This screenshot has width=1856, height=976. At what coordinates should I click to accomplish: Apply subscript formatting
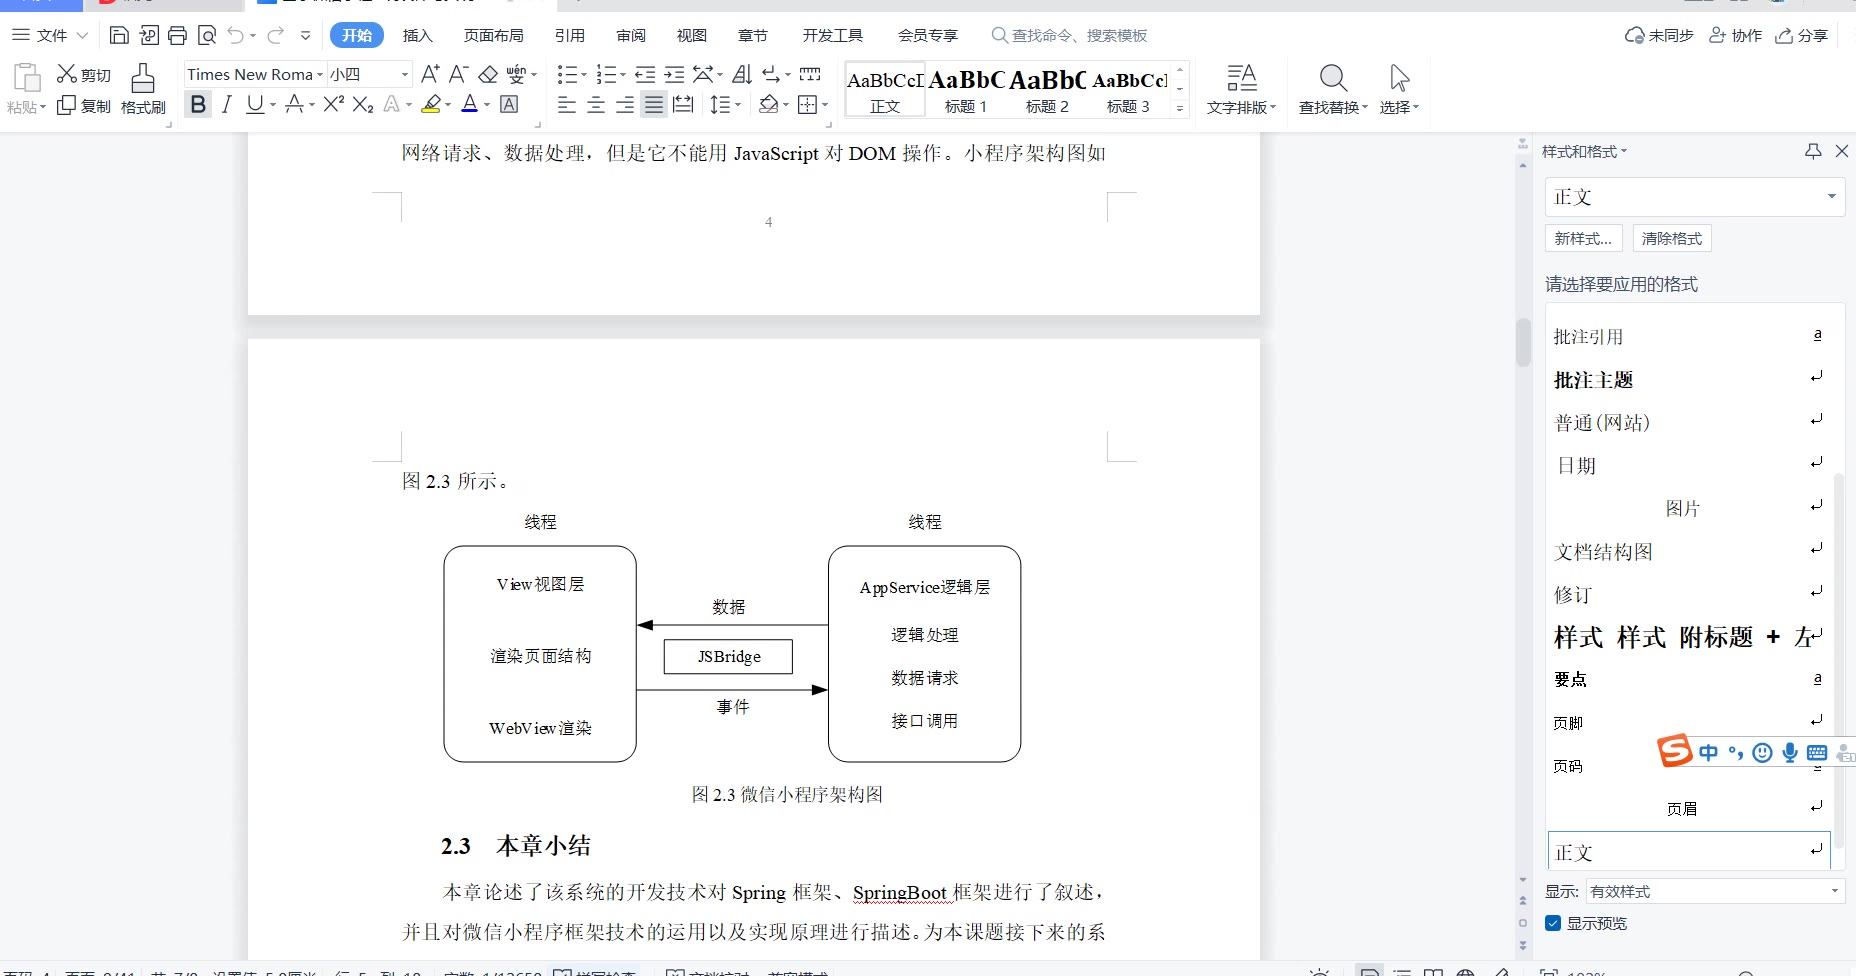coord(363,104)
